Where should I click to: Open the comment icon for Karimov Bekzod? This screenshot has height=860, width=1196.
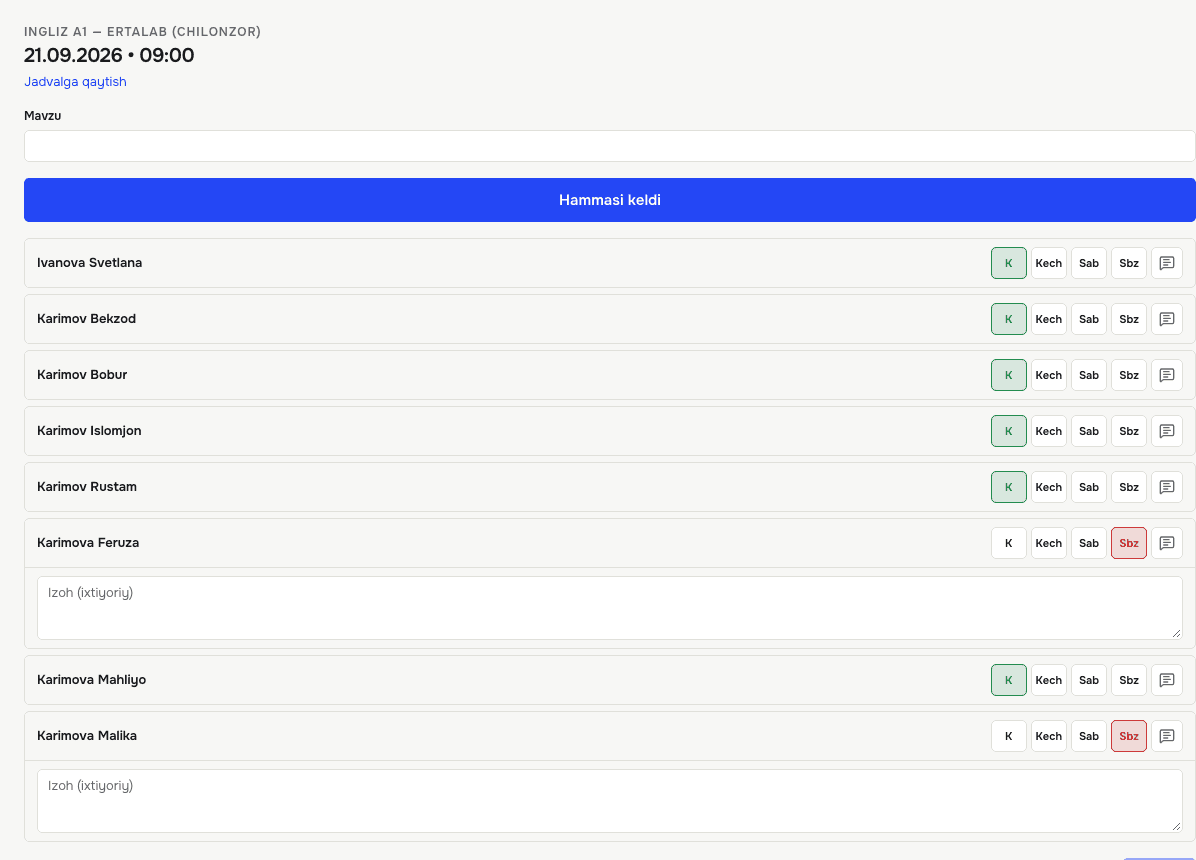point(1166,319)
